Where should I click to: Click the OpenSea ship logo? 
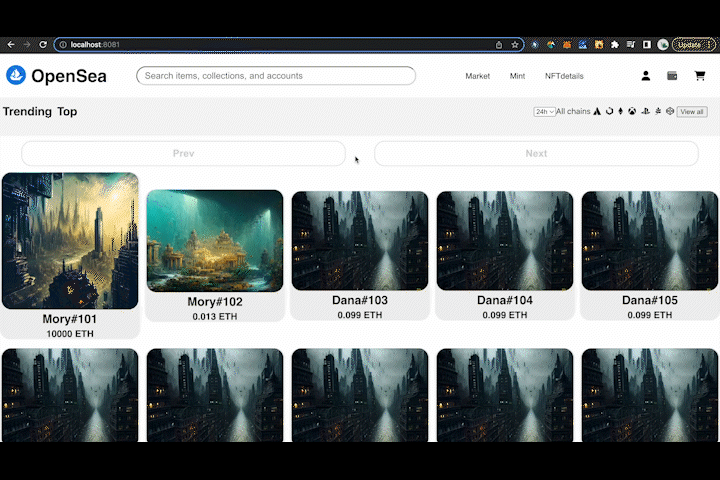coord(16,75)
